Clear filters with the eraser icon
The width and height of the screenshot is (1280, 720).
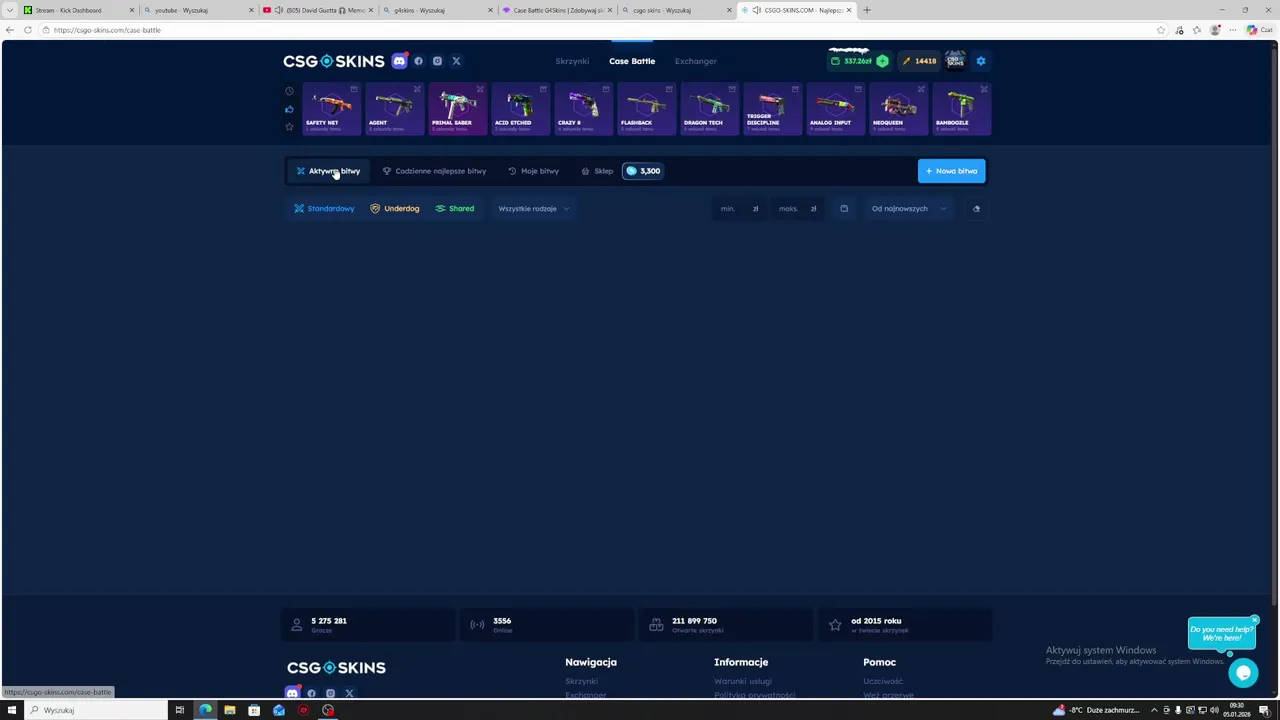[976, 209]
